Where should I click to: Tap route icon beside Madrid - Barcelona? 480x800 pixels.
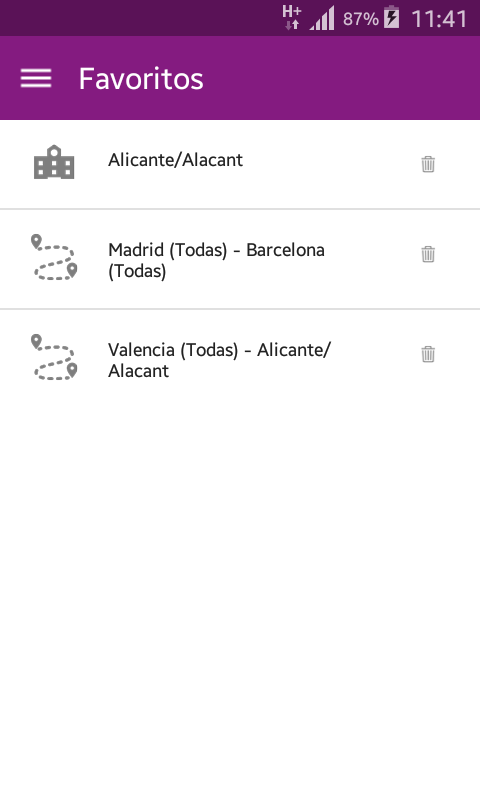click(x=54, y=257)
